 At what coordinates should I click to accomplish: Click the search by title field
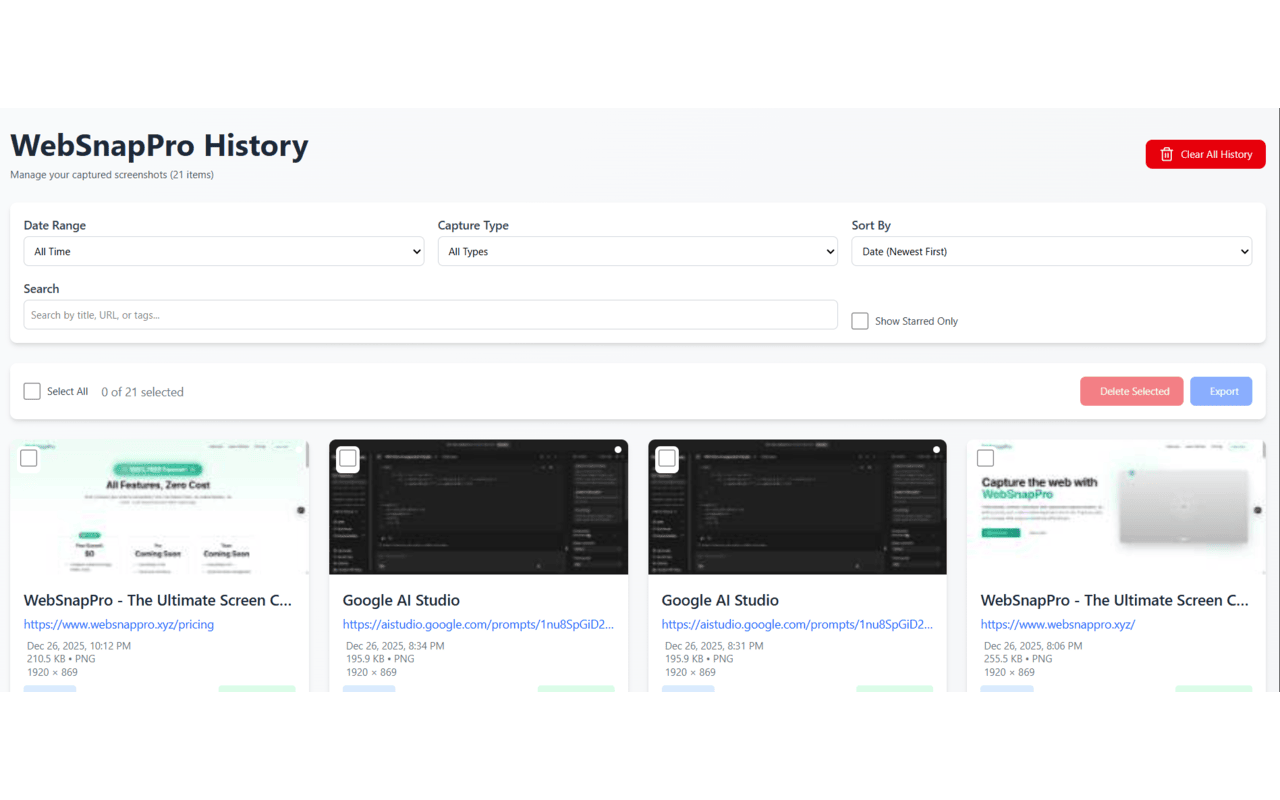[x=430, y=314]
